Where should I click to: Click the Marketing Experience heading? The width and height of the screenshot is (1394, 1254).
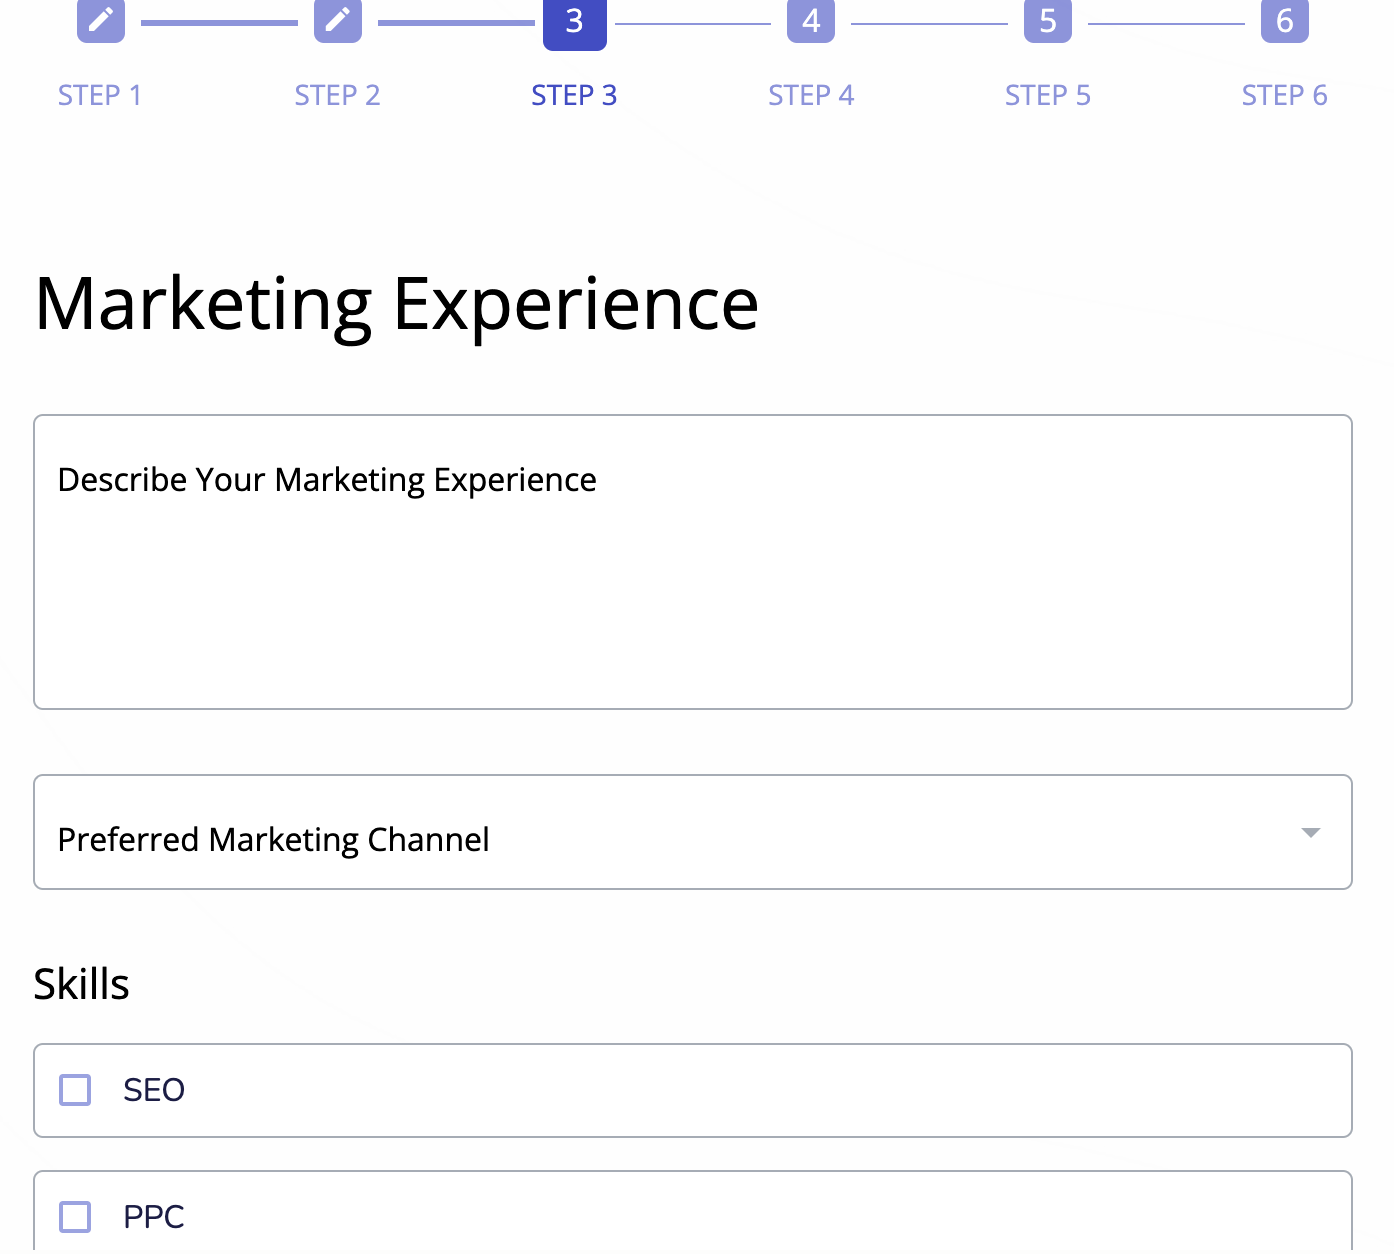pos(397,304)
